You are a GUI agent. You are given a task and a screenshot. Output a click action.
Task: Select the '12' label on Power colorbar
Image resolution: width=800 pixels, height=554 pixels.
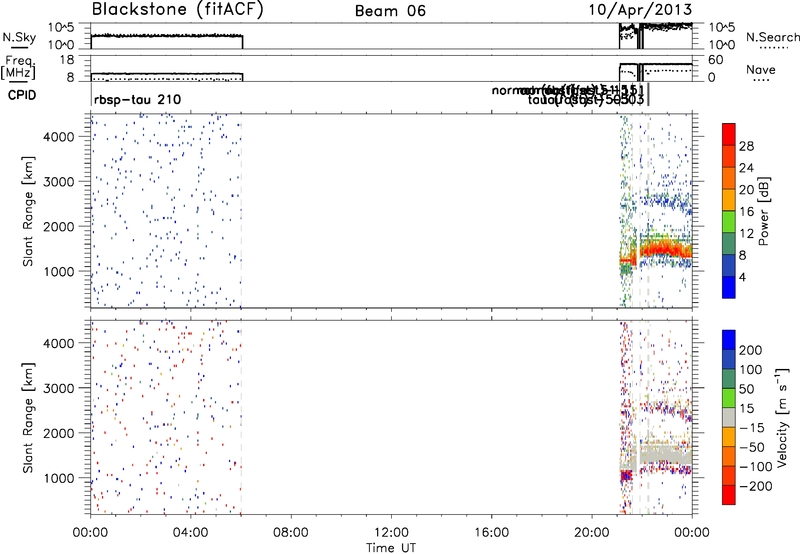point(746,234)
